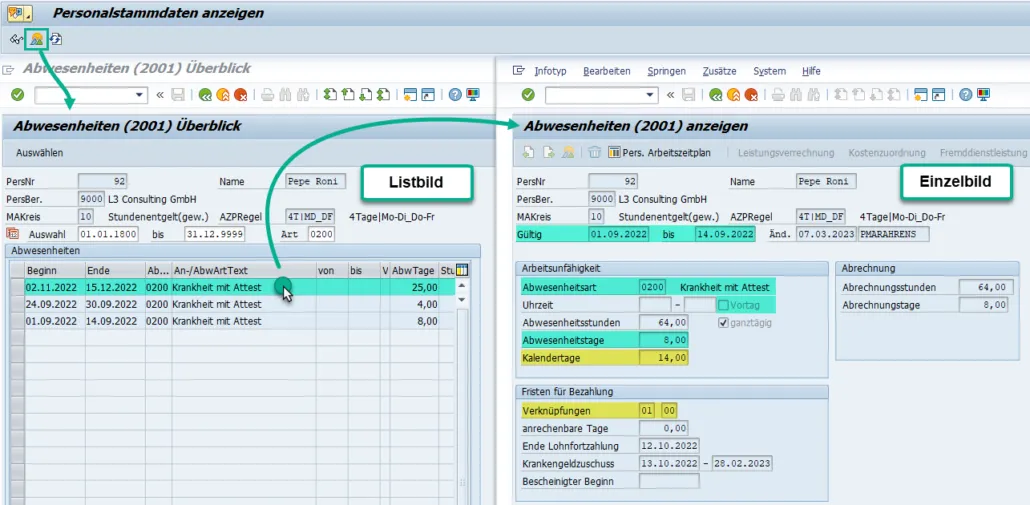Click orange Exit icon in Überblick window
The width and height of the screenshot is (1030, 505).
223,95
